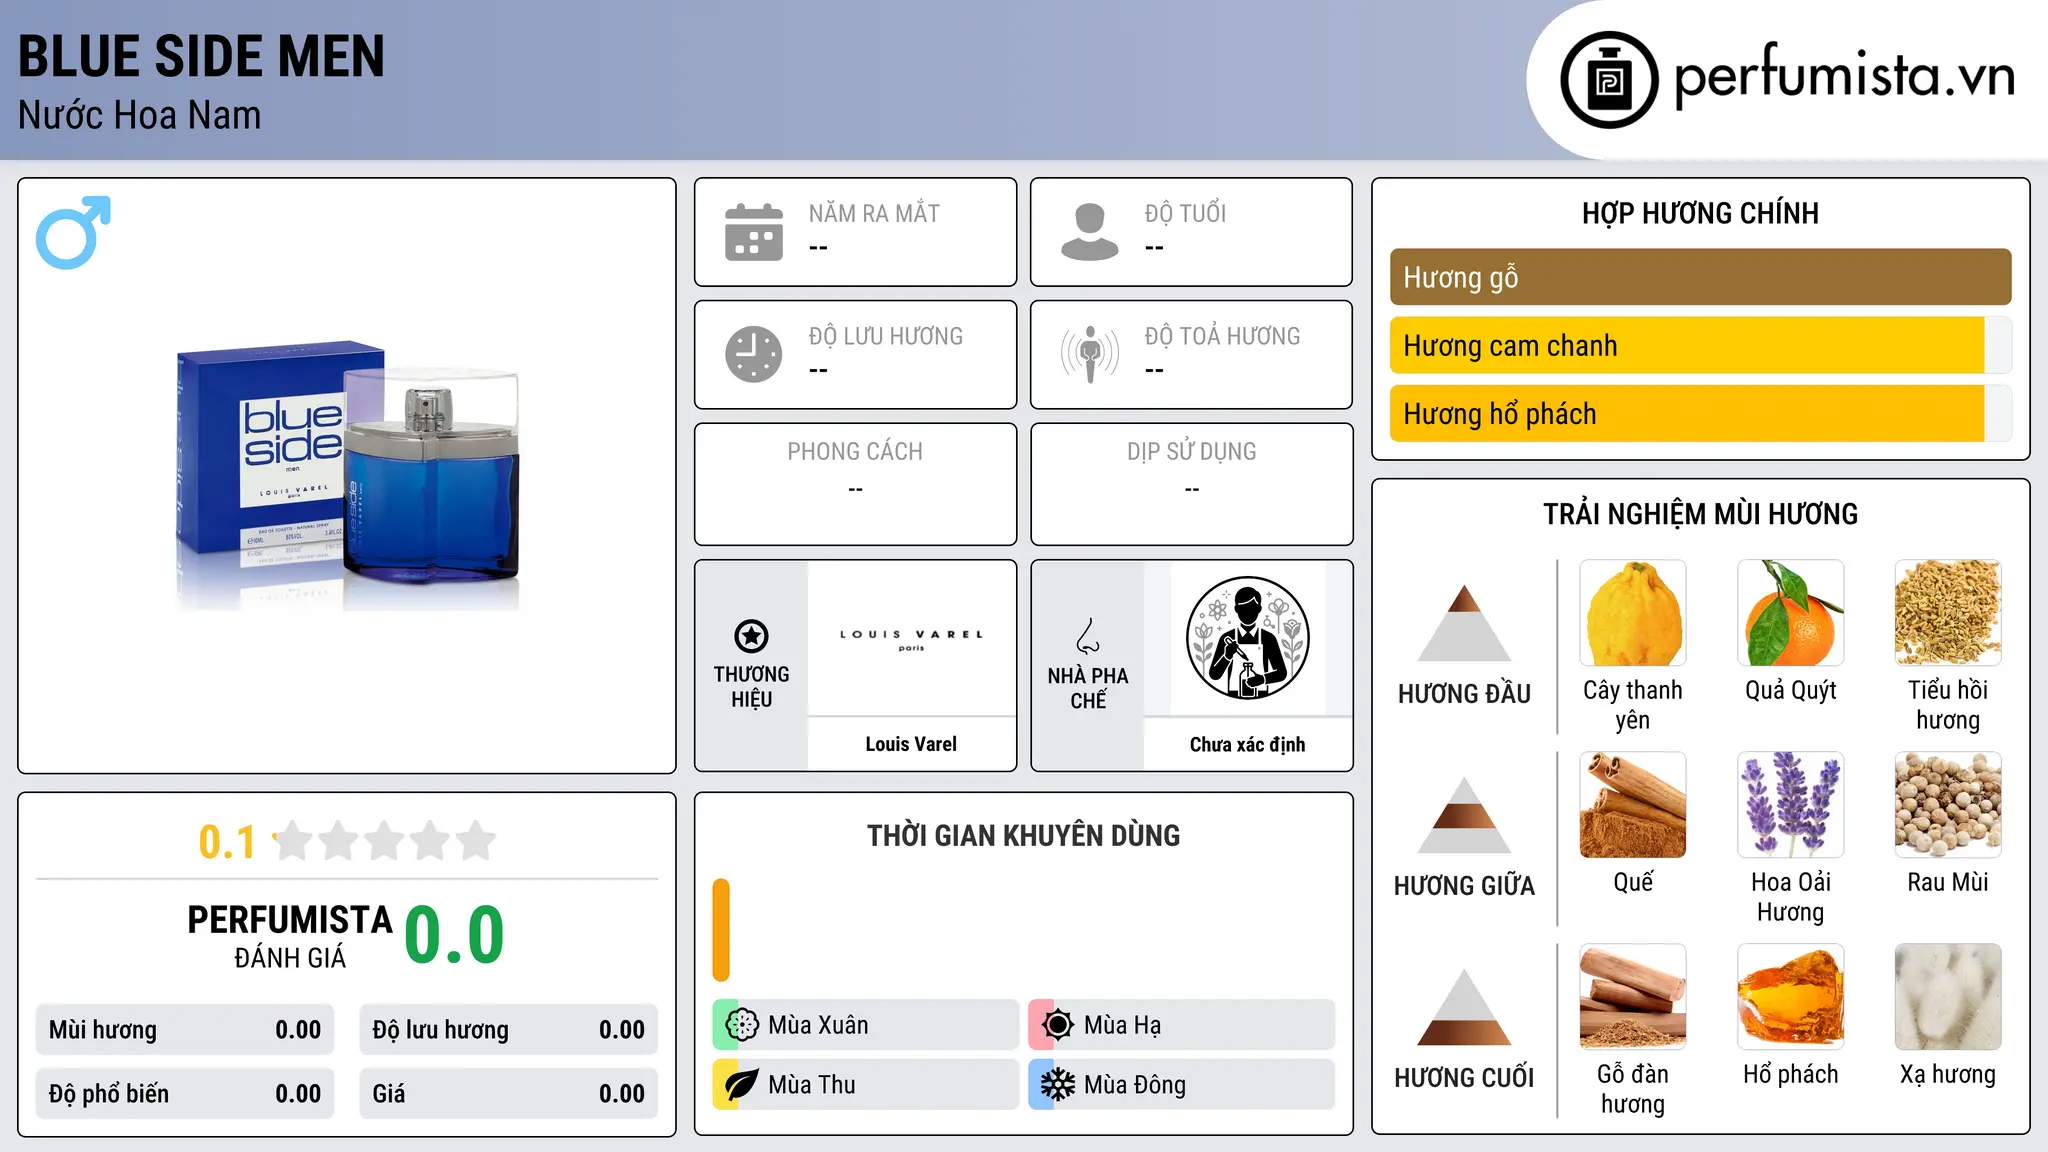Click the Mùi hương score row
Image resolution: width=2048 pixels, height=1152 pixels.
pos(185,1030)
